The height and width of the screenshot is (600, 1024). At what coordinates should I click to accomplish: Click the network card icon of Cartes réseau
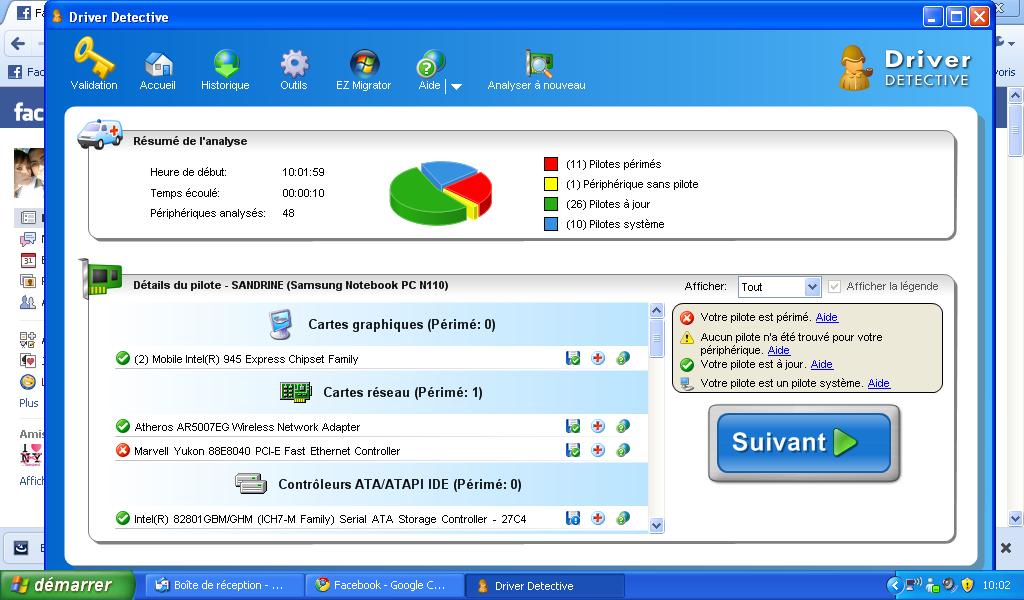(x=296, y=392)
